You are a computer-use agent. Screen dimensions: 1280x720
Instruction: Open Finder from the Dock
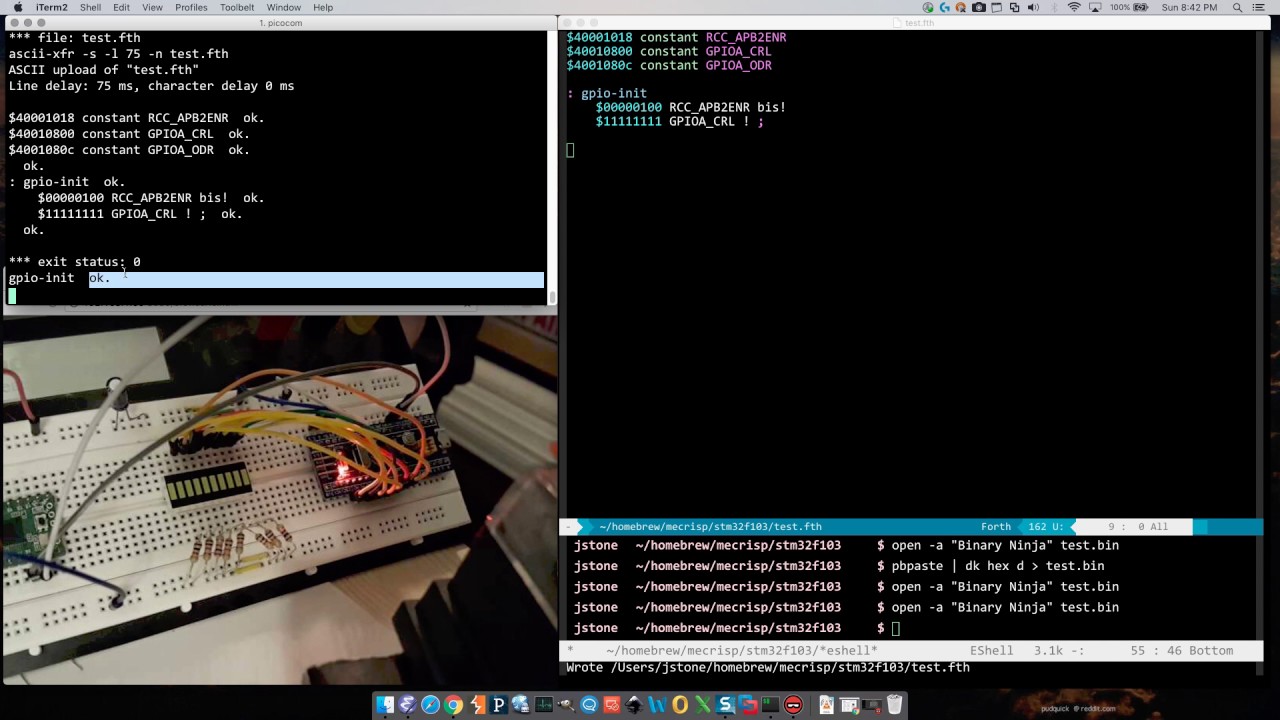click(x=386, y=705)
